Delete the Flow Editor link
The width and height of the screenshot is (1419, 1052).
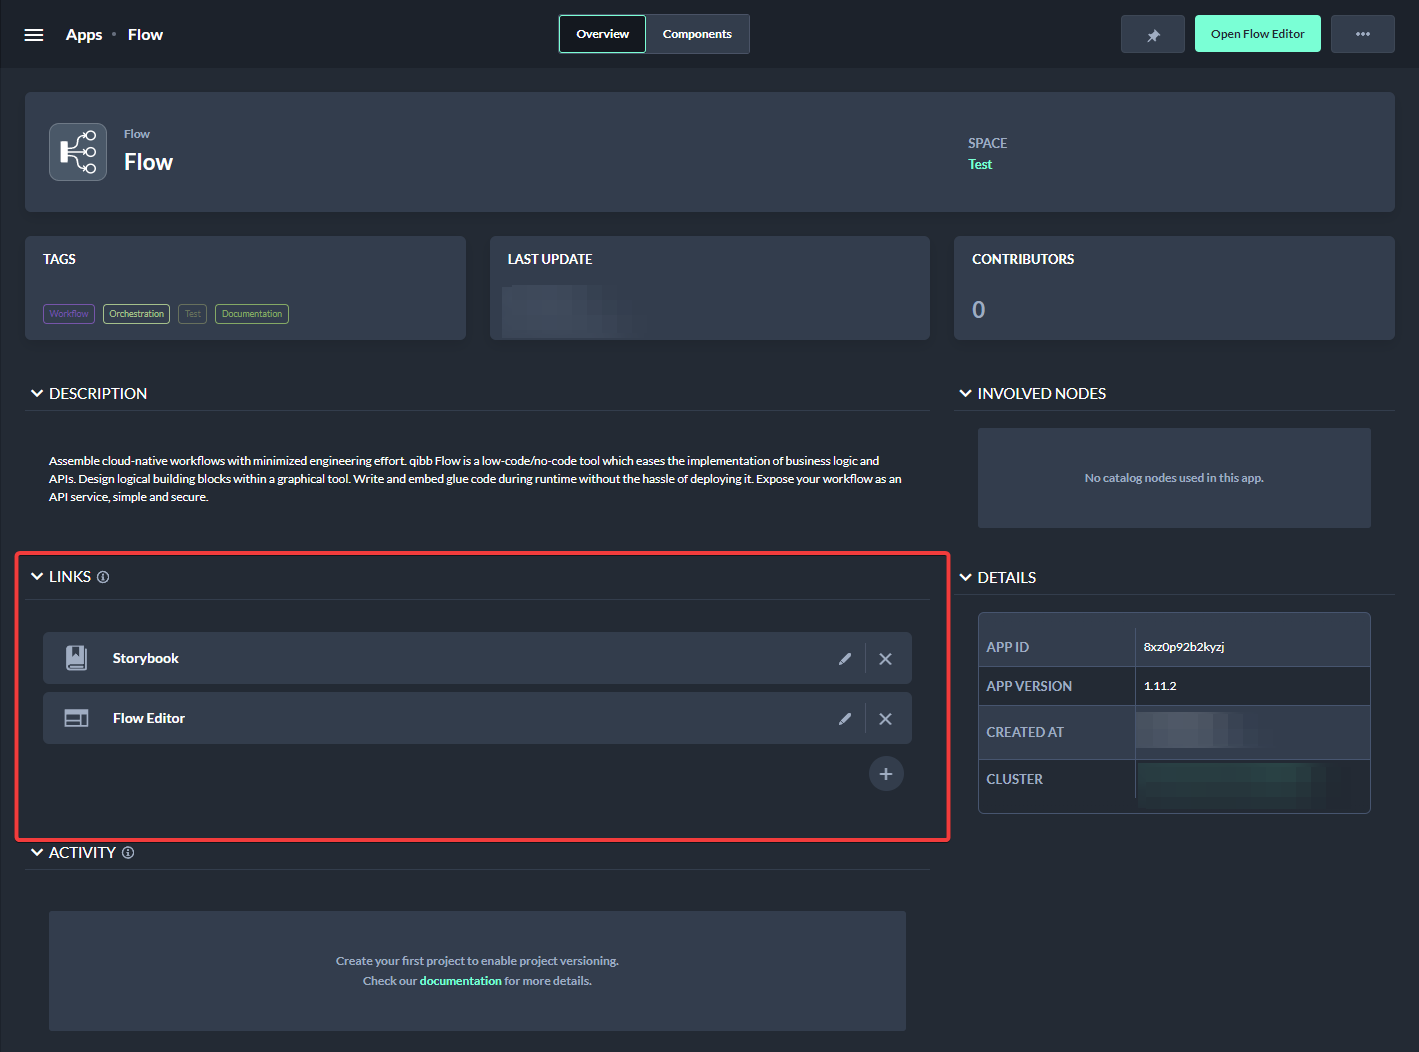click(x=885, y=719)
